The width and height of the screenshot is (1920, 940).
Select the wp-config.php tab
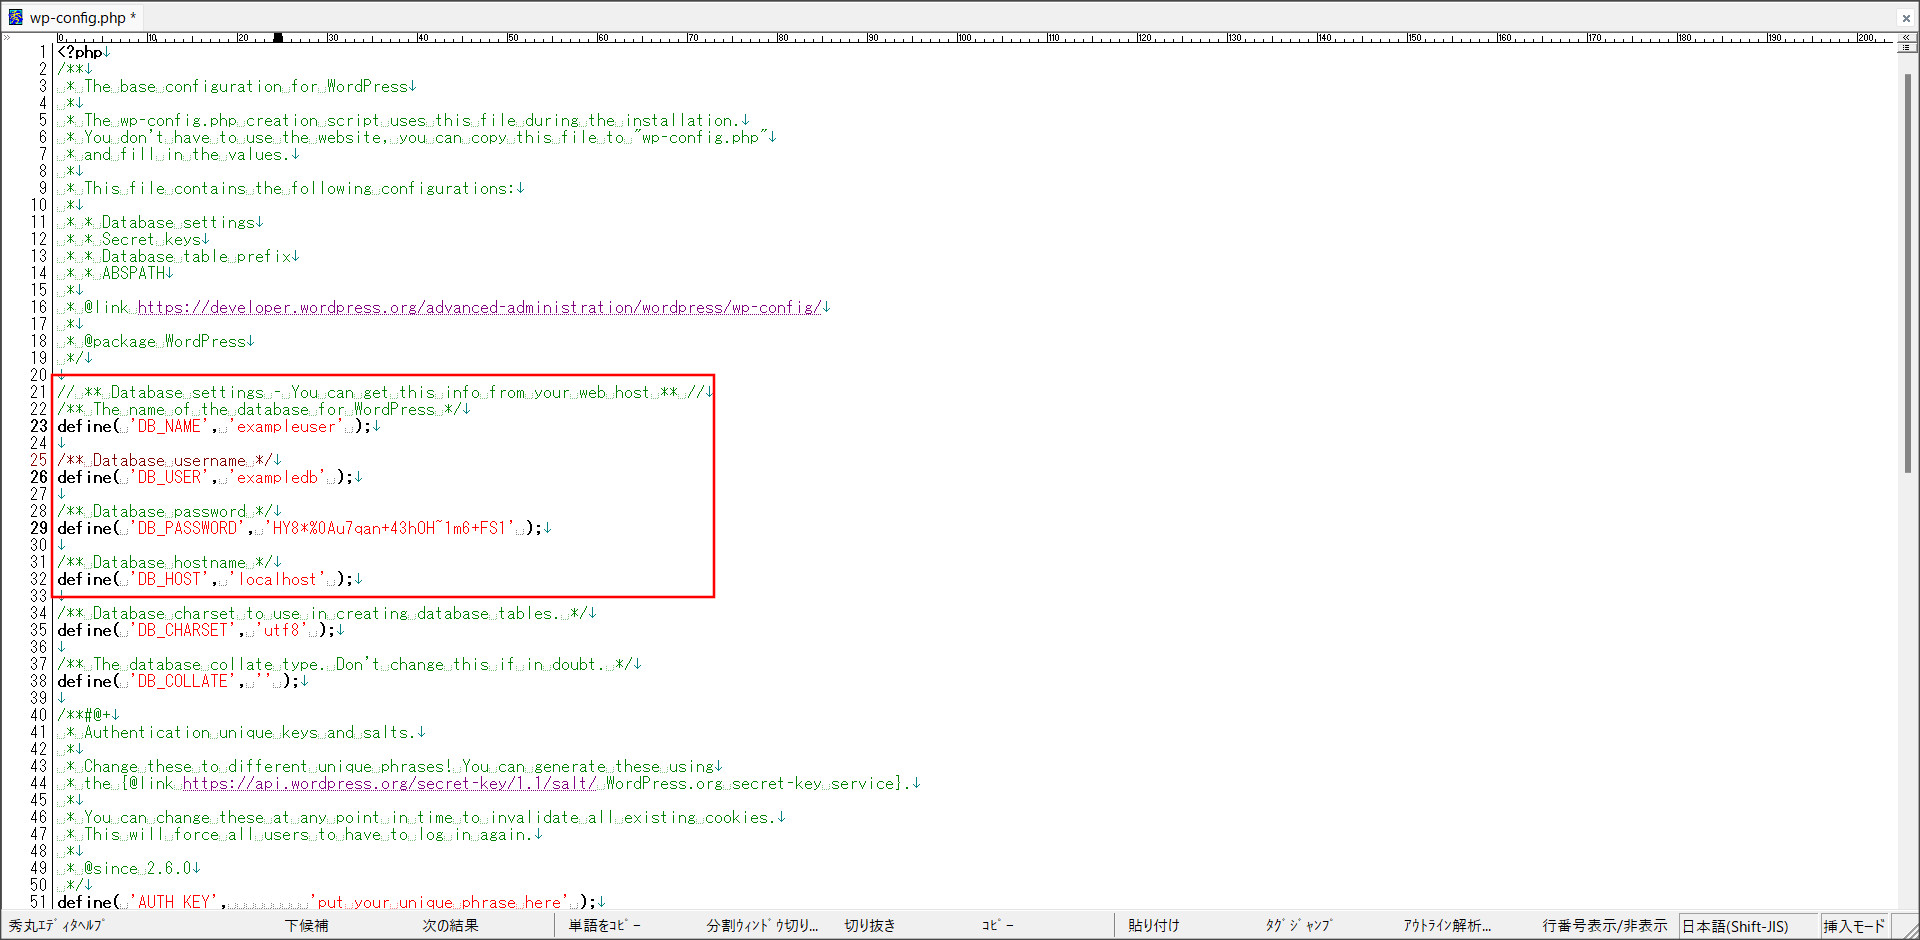77,17
